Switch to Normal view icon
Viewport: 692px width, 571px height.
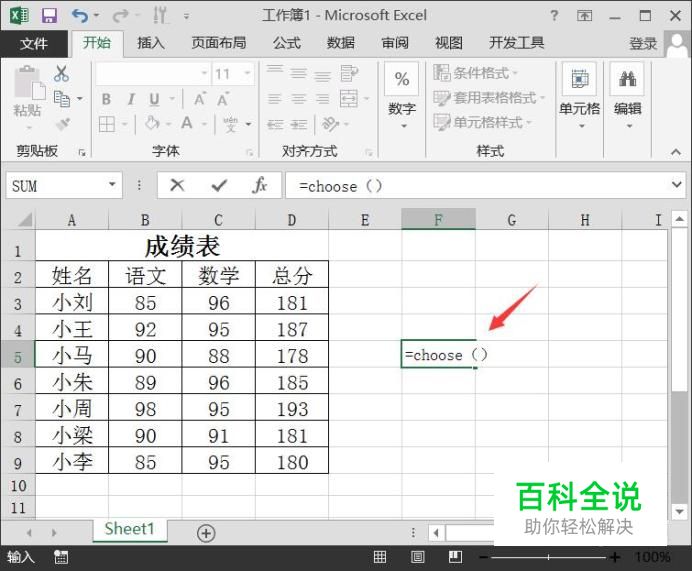pos(380,557)
